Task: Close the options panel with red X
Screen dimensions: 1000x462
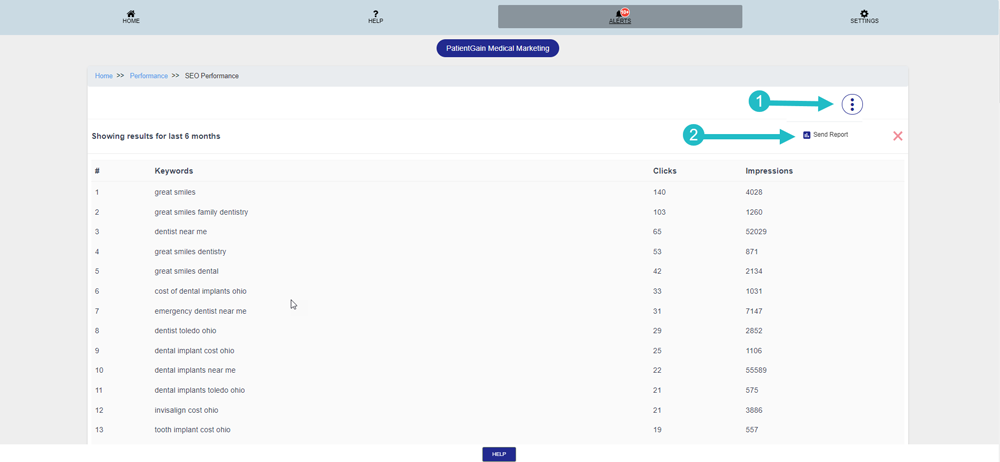Action: click(x=898, y=136)
